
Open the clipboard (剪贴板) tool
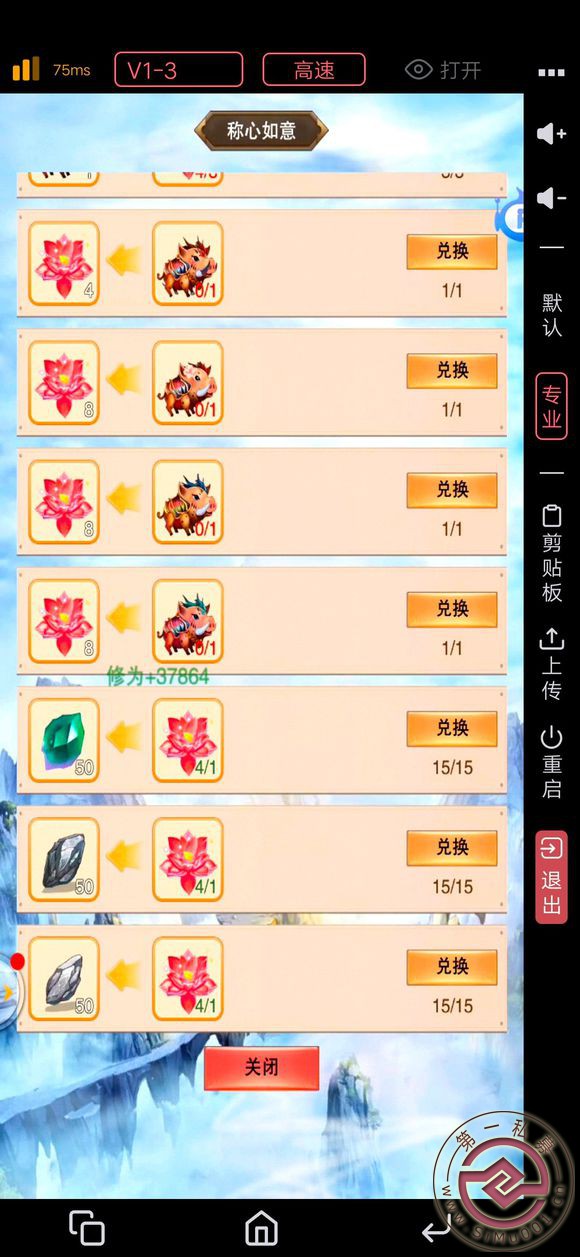pos(552,553)
